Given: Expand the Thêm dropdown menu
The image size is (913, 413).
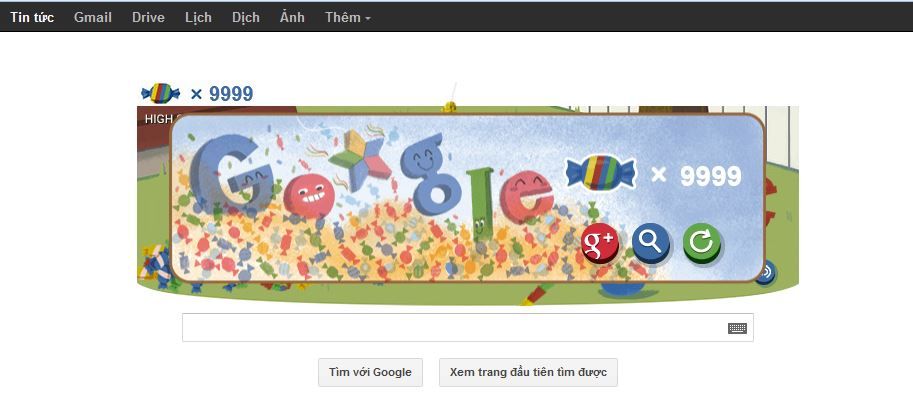Looking at the screenshot, I should [348, 17].
